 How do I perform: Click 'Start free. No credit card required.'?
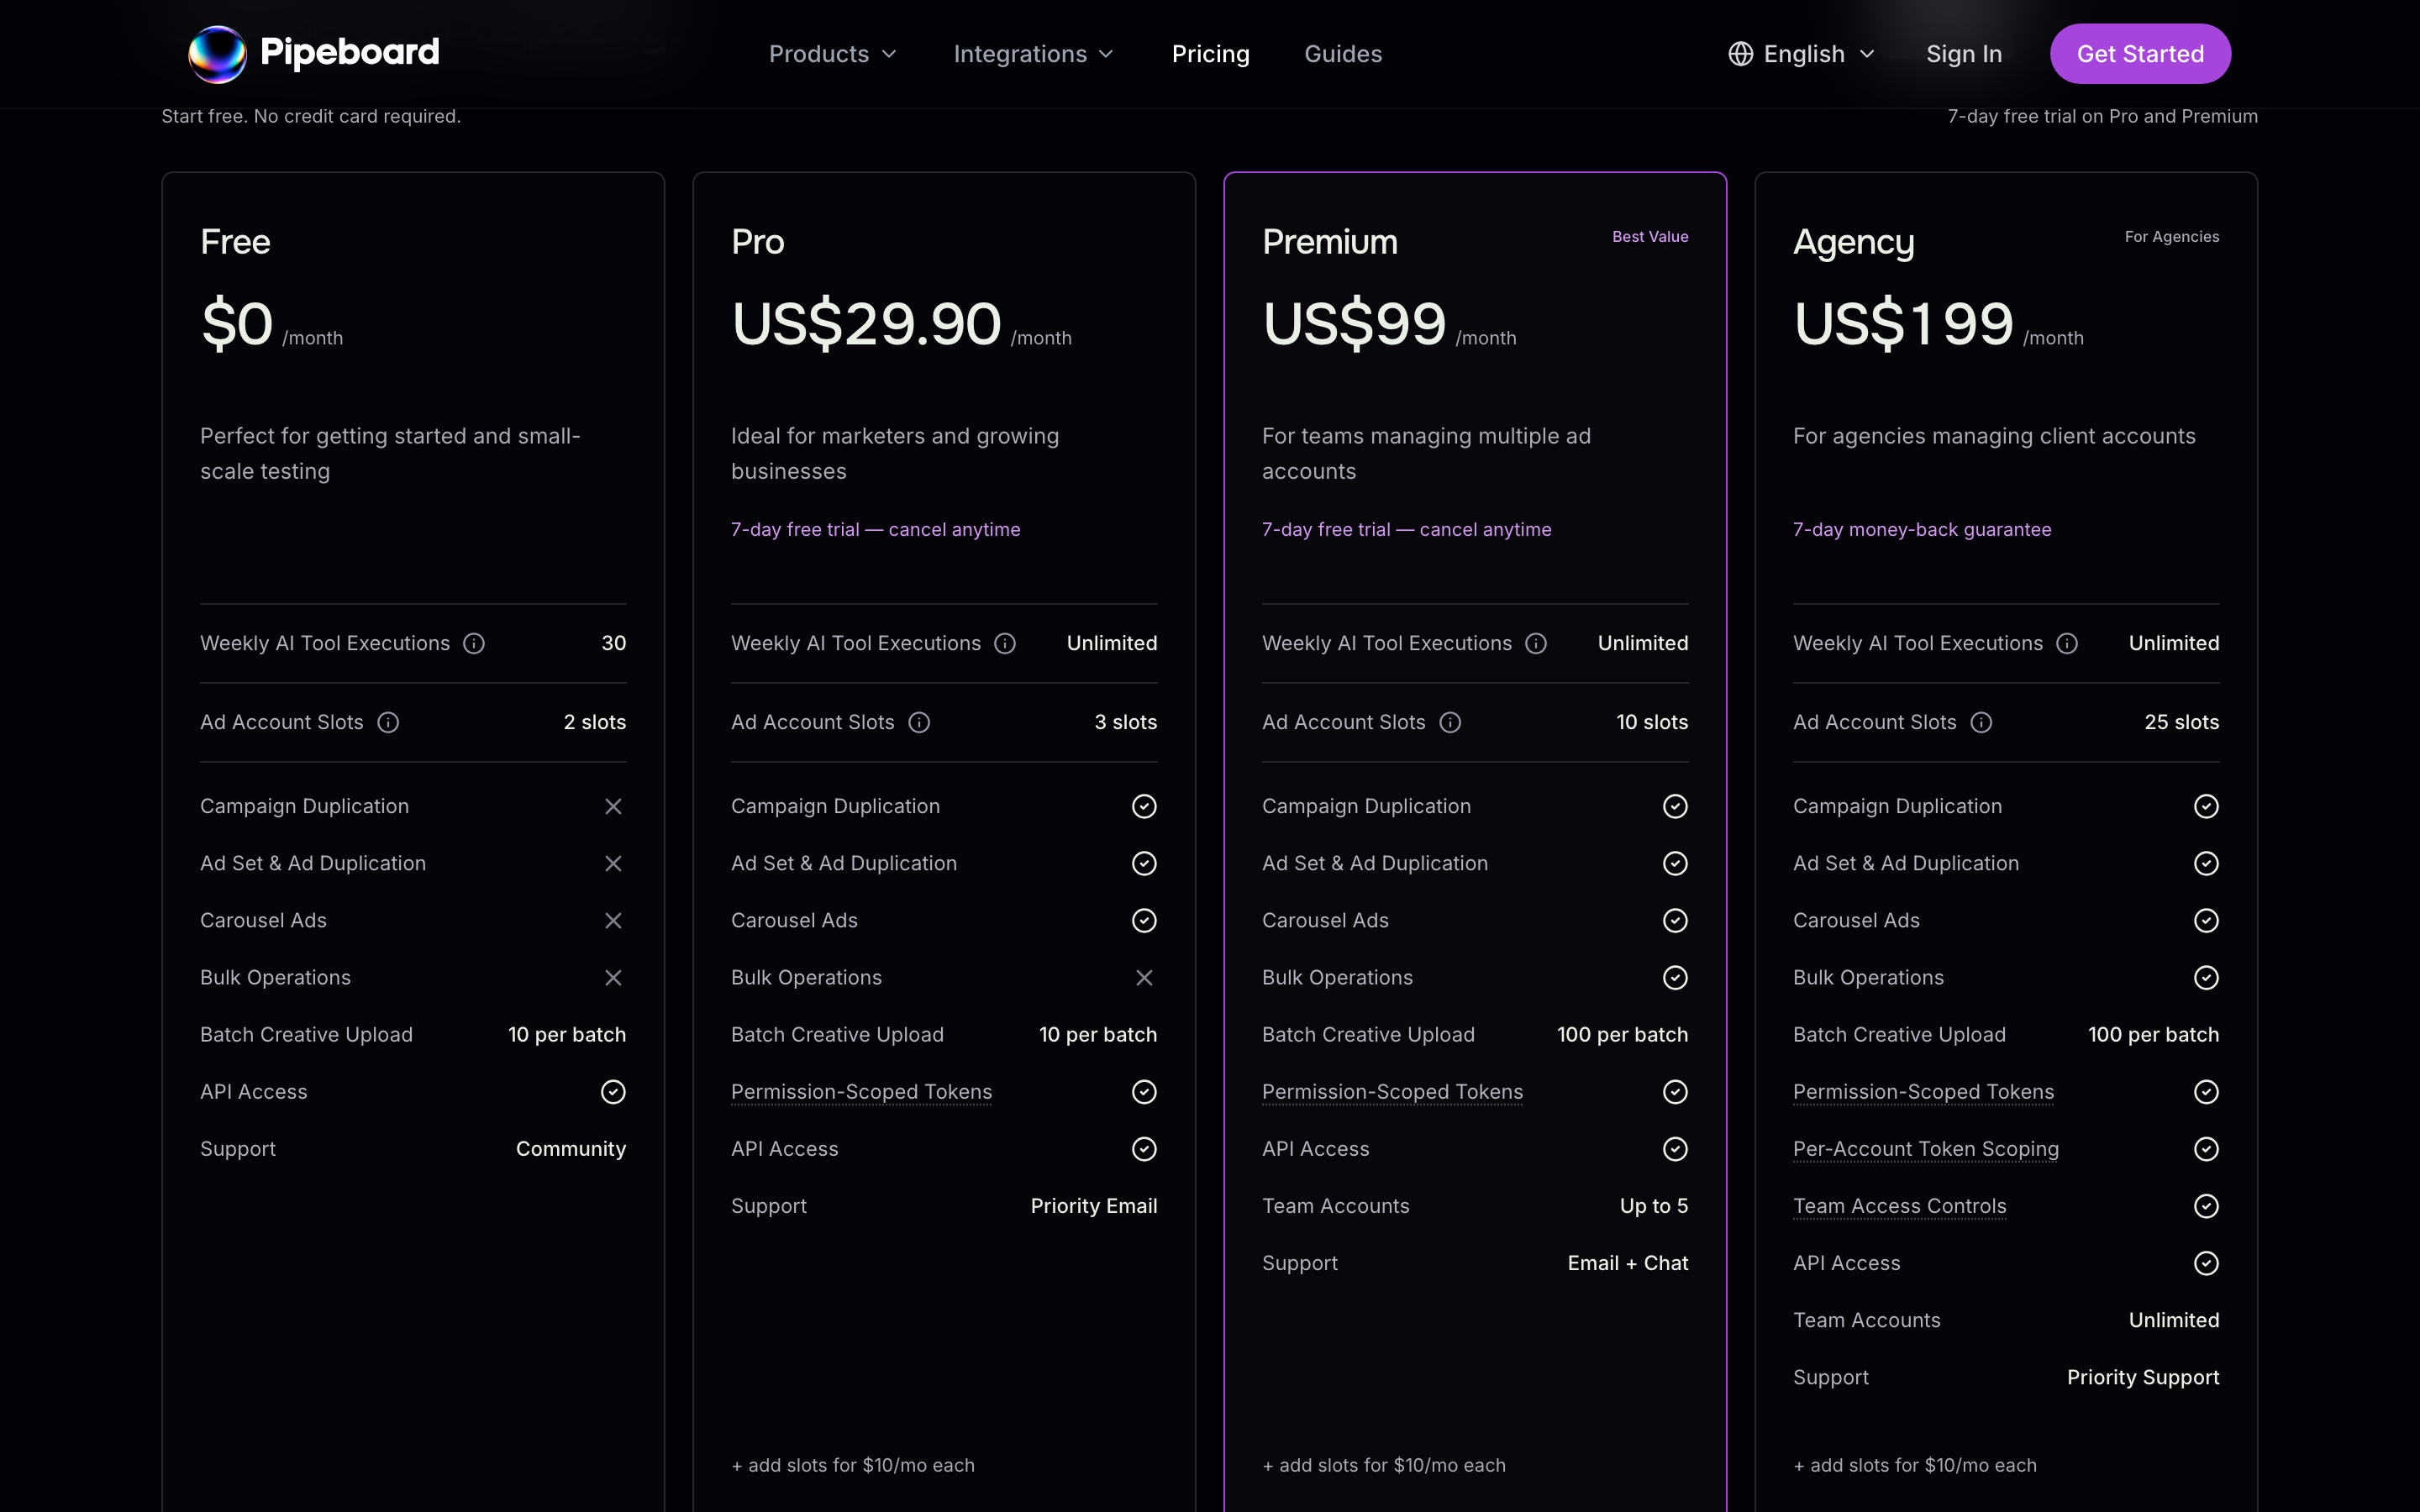tap(311, 116)
